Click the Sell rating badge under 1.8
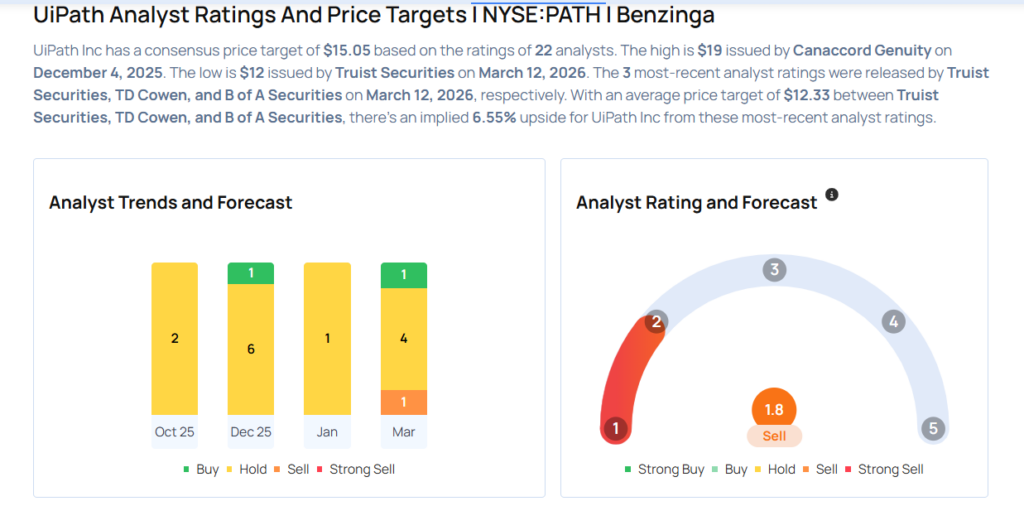 774,436
